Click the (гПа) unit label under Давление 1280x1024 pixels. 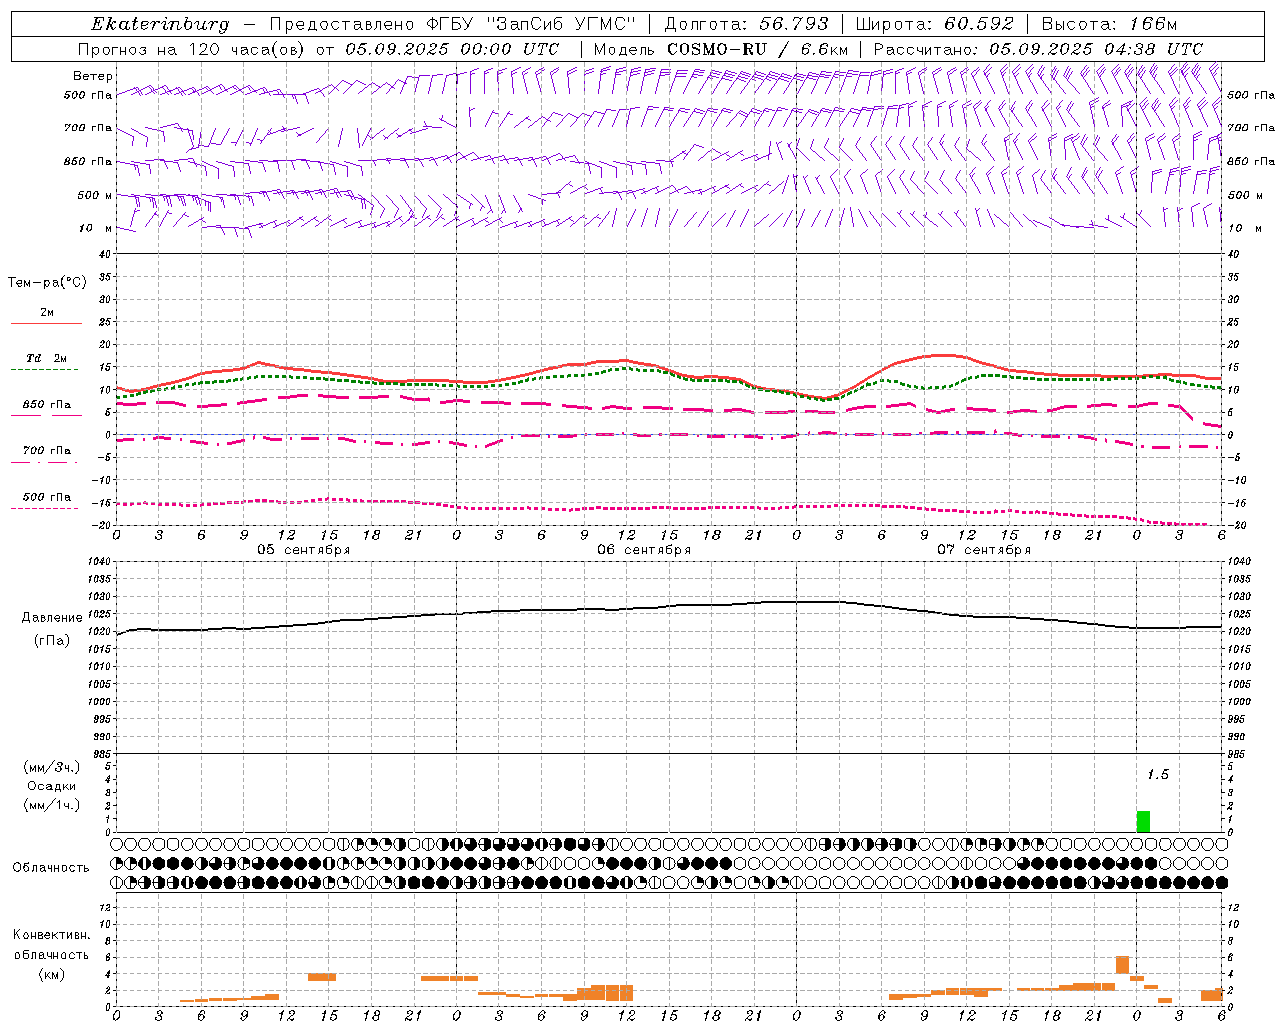(x=52, y=641)
